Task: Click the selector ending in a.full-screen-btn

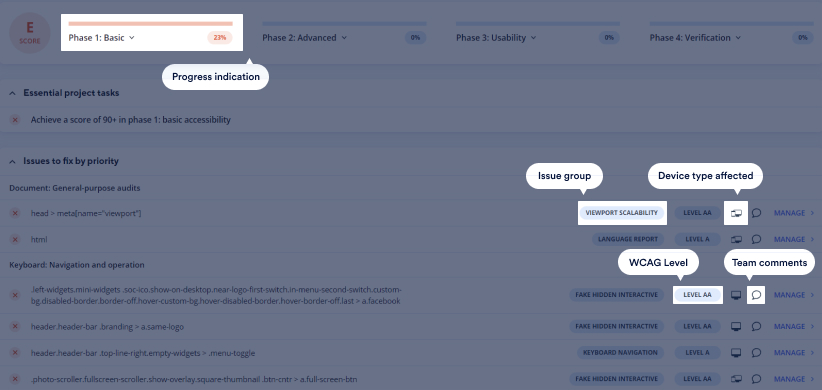Action: point(194,379)
